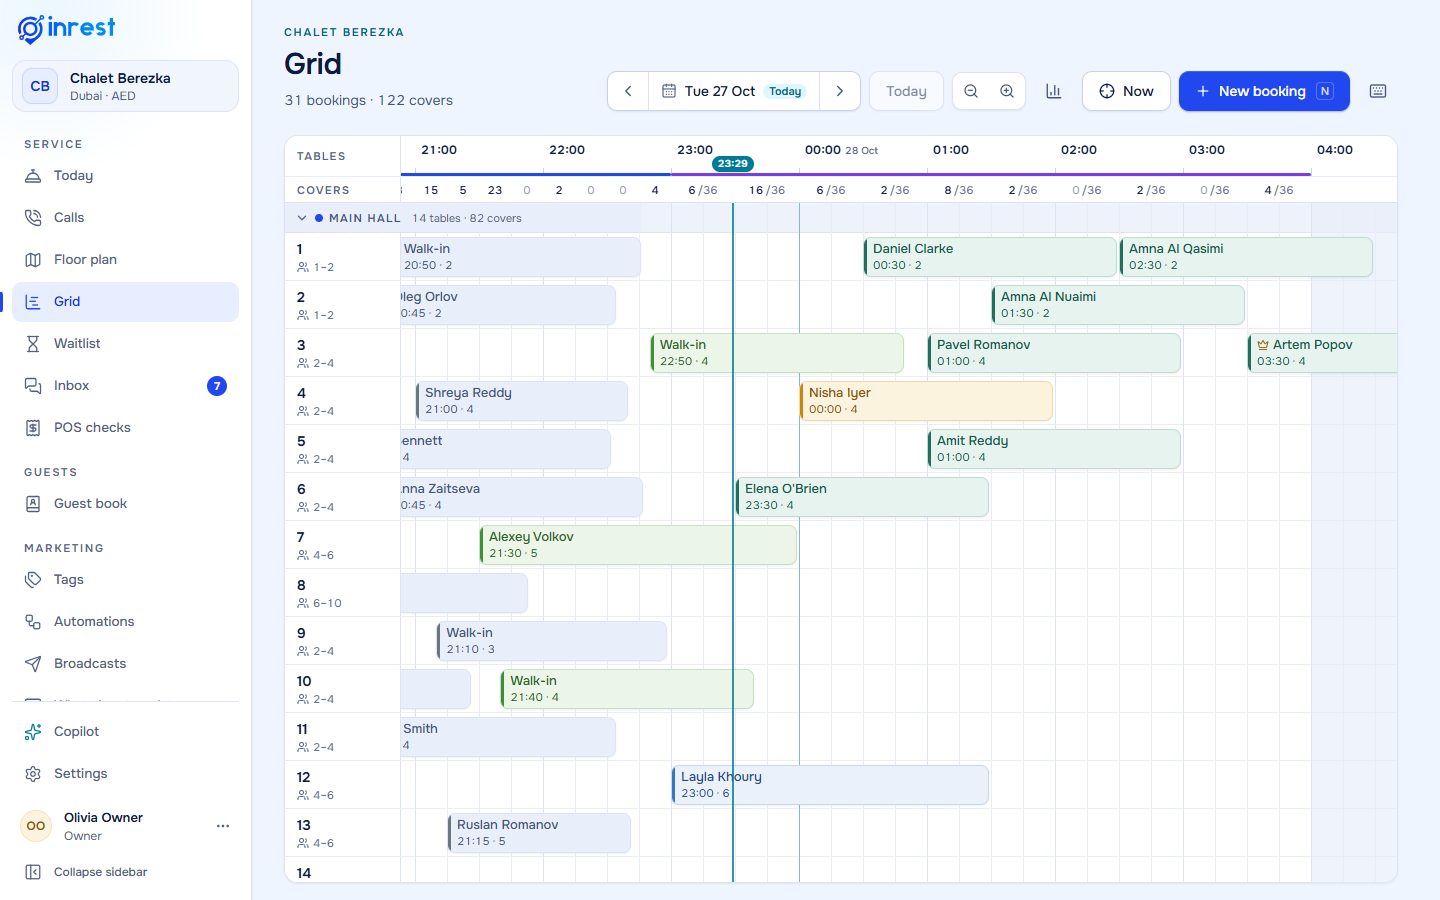The width and height of the screenshot is (1440, 900).
Task: Open Ruslan Romanov booking at 21:15
Action: [539, 833]
